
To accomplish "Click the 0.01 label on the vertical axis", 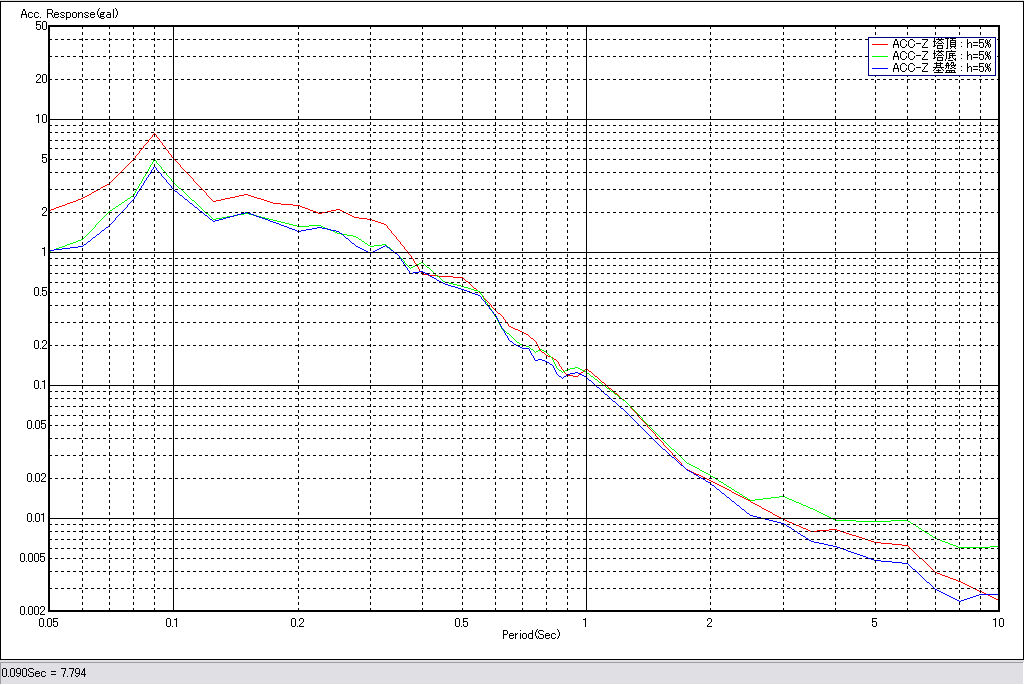I will 37,518.
